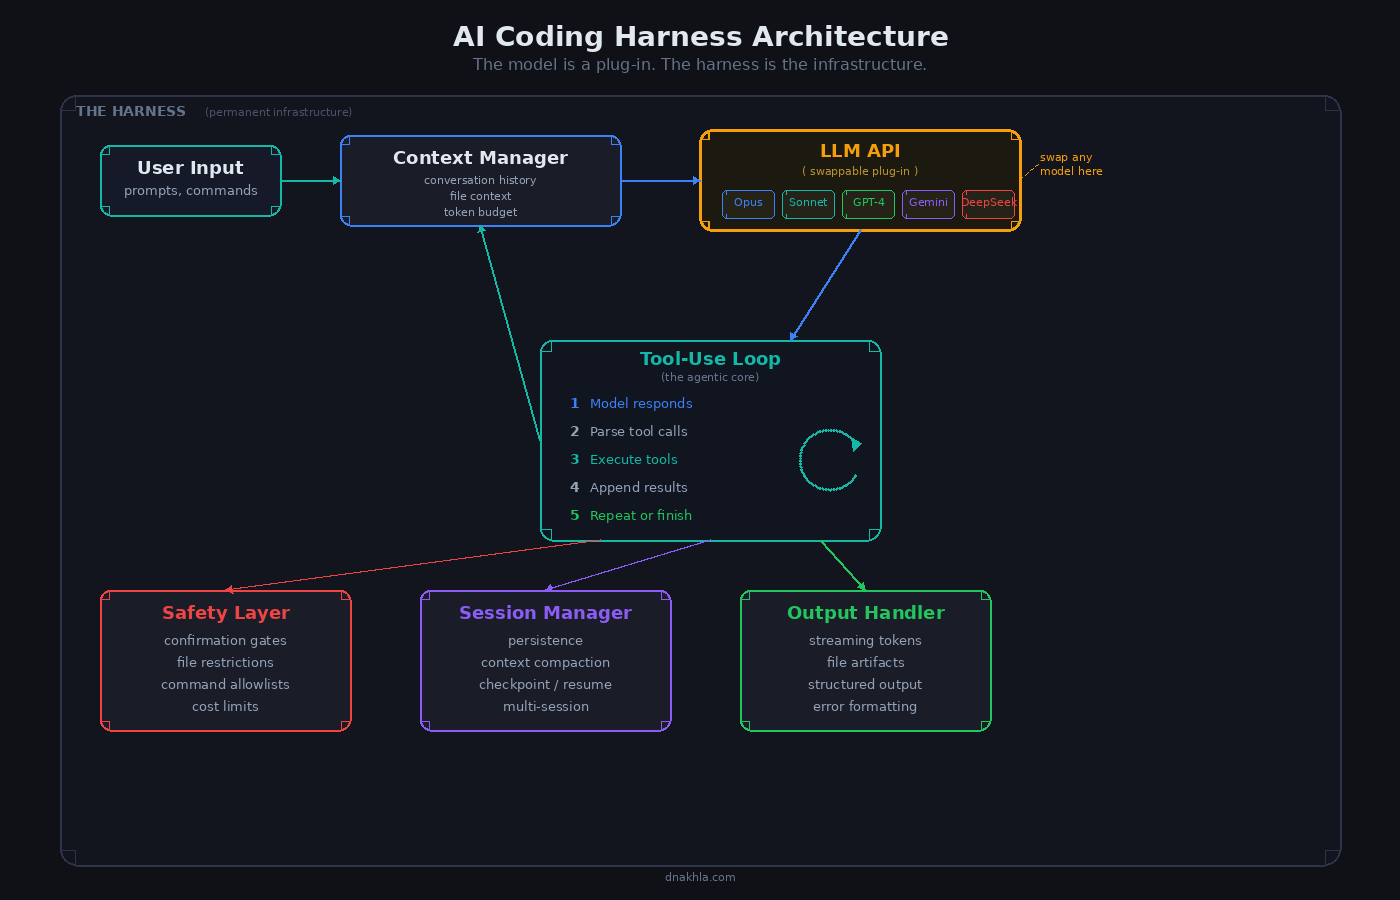Toggle the Session Manager persistence entry
Viewport: 1400px width, 900px height.
[545, 640]
